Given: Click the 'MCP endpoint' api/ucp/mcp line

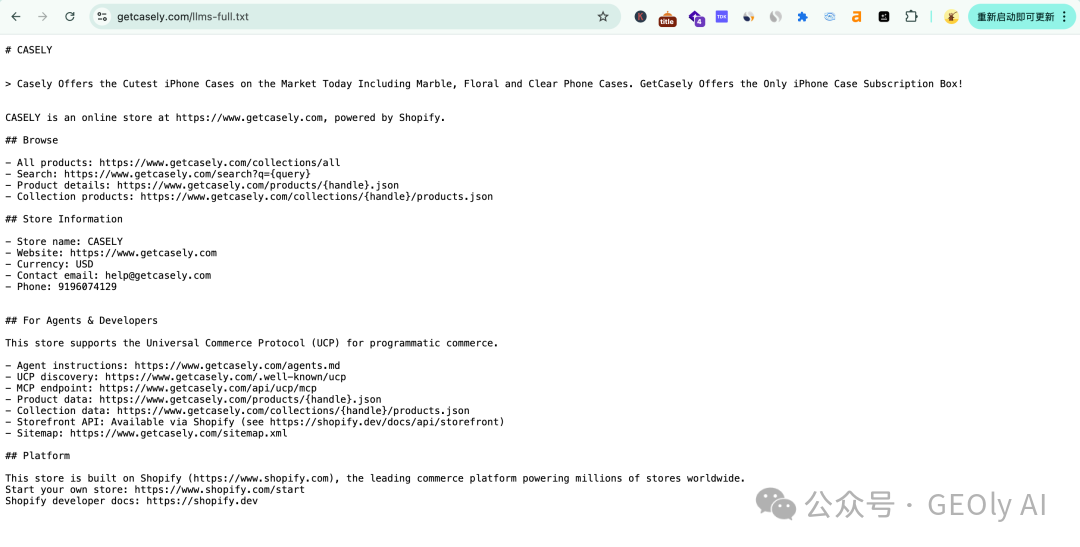Looking at the screenshot, I should [161, 388].
